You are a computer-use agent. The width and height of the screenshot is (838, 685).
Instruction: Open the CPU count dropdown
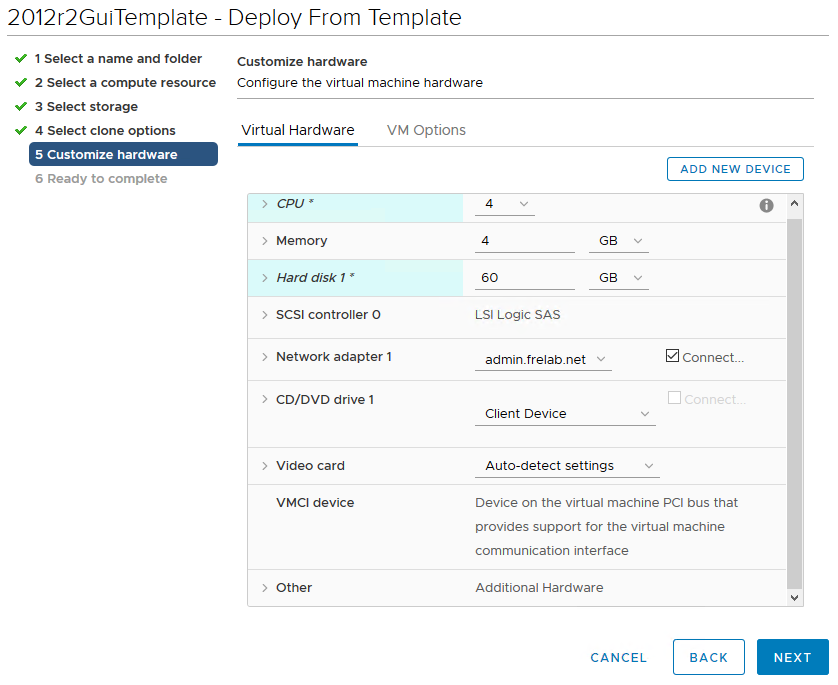[x=505, y=204]
